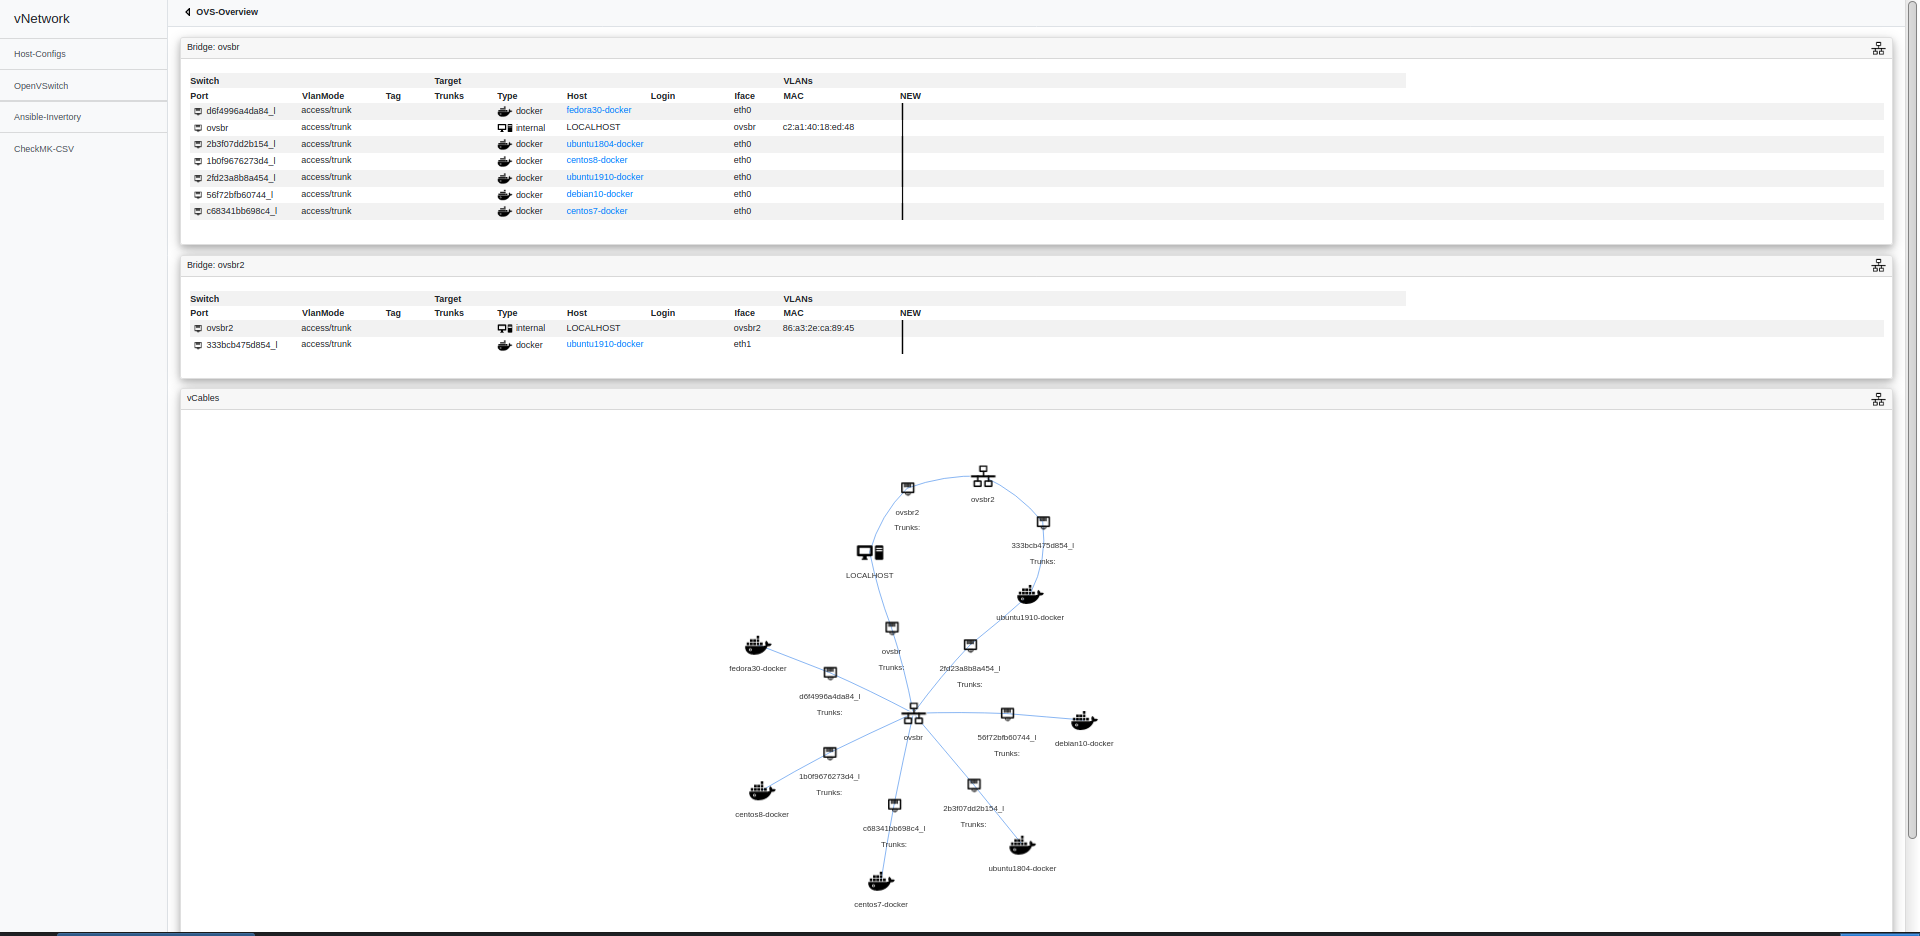Open fedora30-docker host link
The height and width of the screenshot is (936, 1920).
pos(599,110)
